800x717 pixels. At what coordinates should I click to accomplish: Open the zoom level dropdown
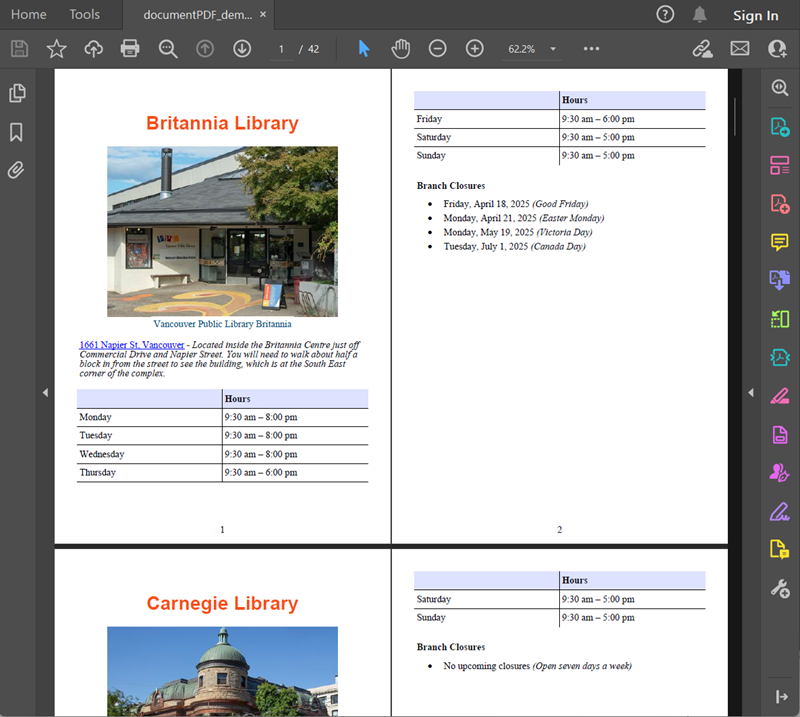click(x=553, y=49)
